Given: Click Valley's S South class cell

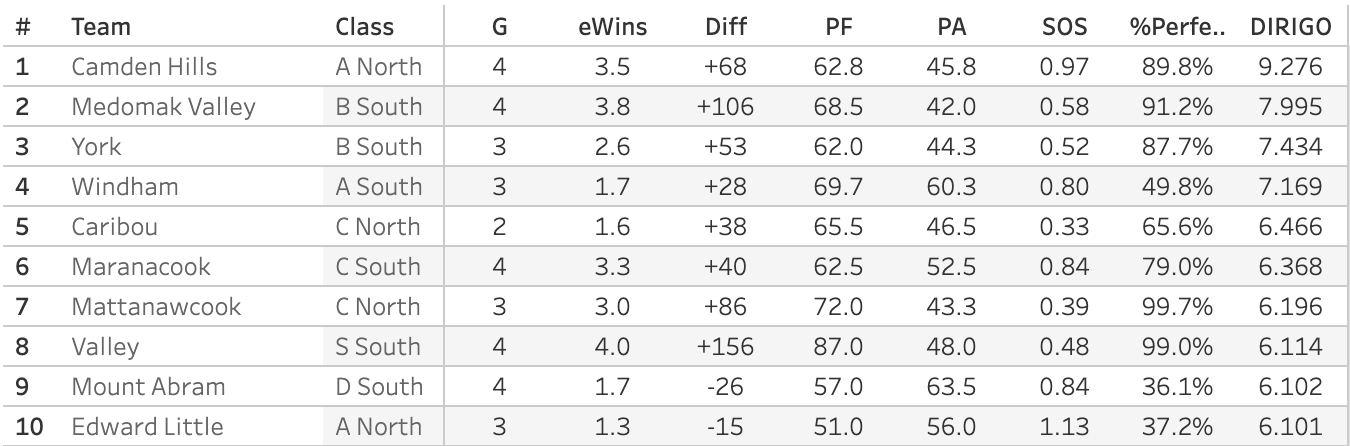Looking at the screenshot, I should [x=378, y=347].
